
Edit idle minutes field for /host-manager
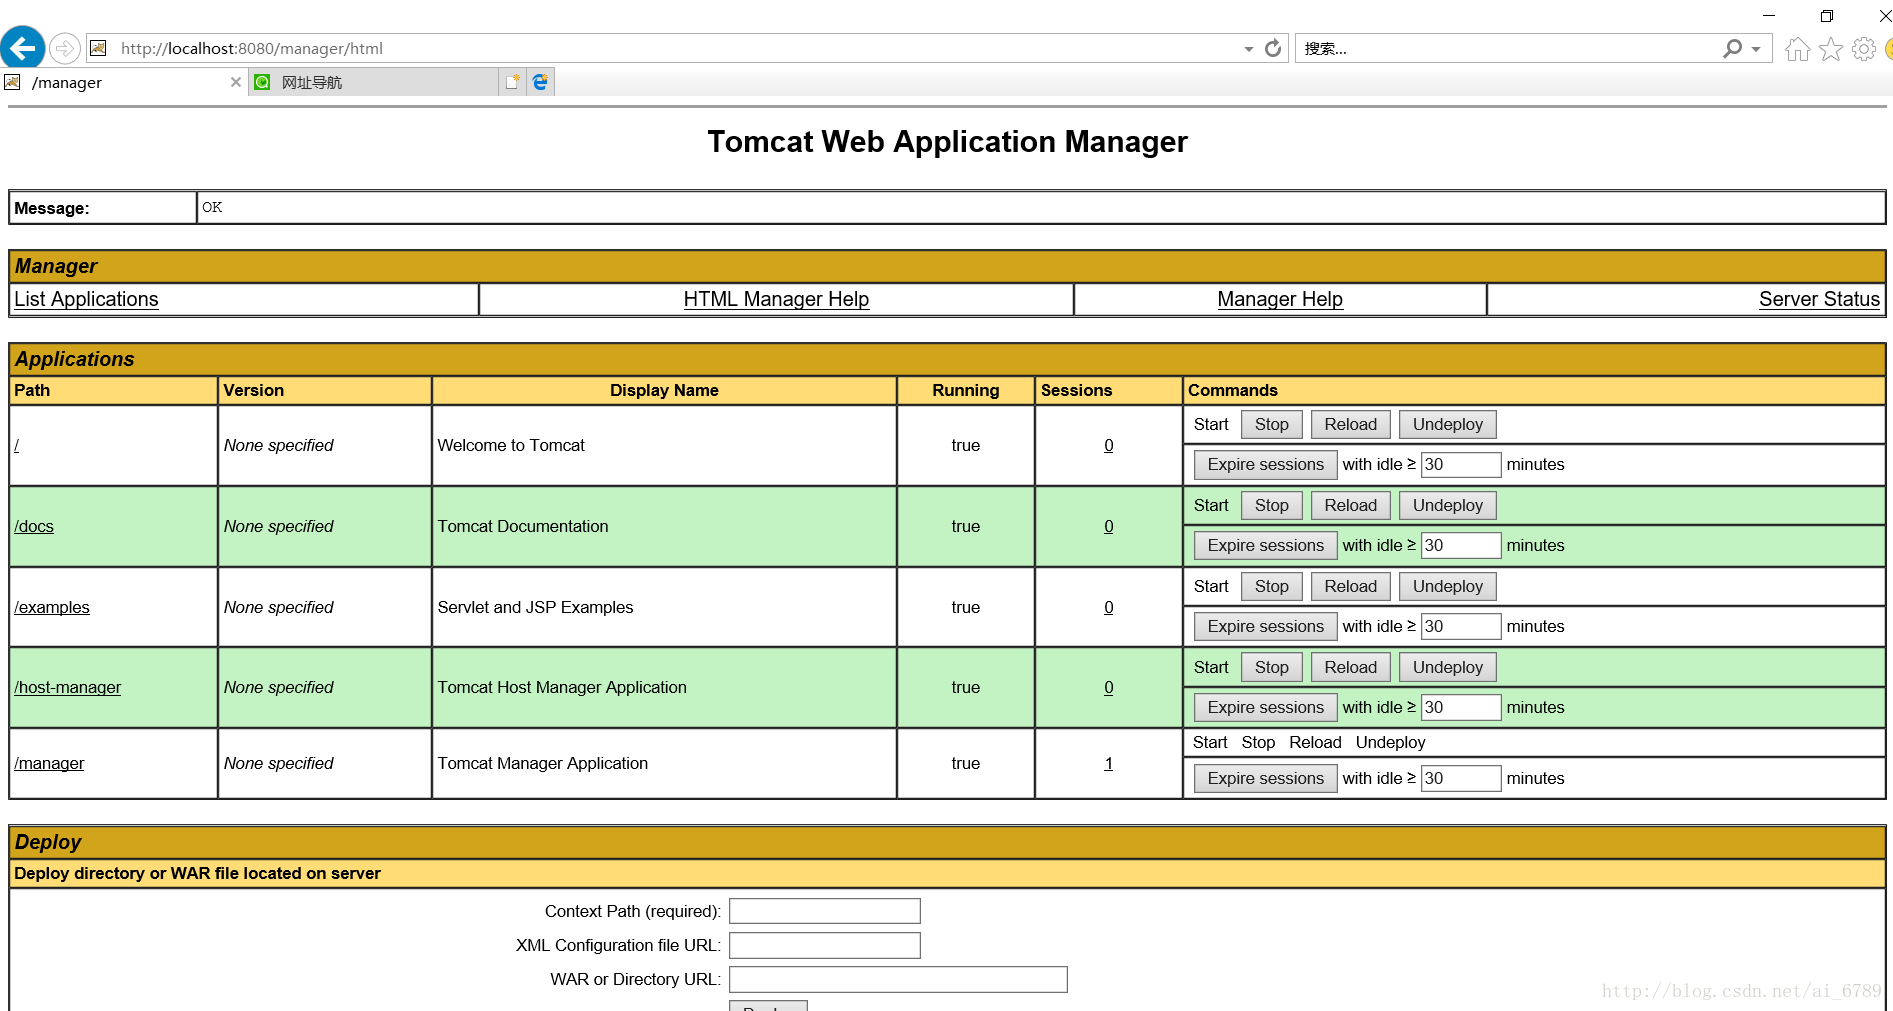[x=1460, y=707]
